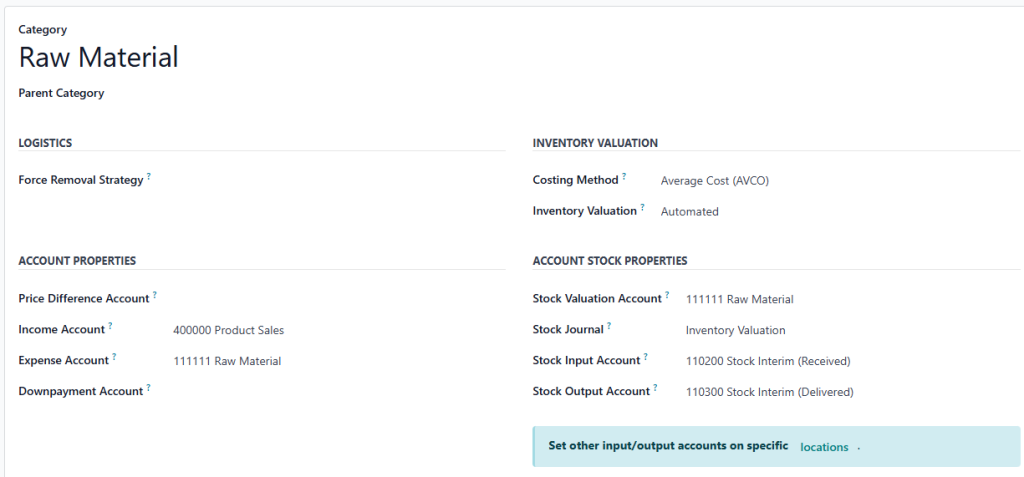Show tooltip icon for Income Account
1024x477 pixels.
110,326
